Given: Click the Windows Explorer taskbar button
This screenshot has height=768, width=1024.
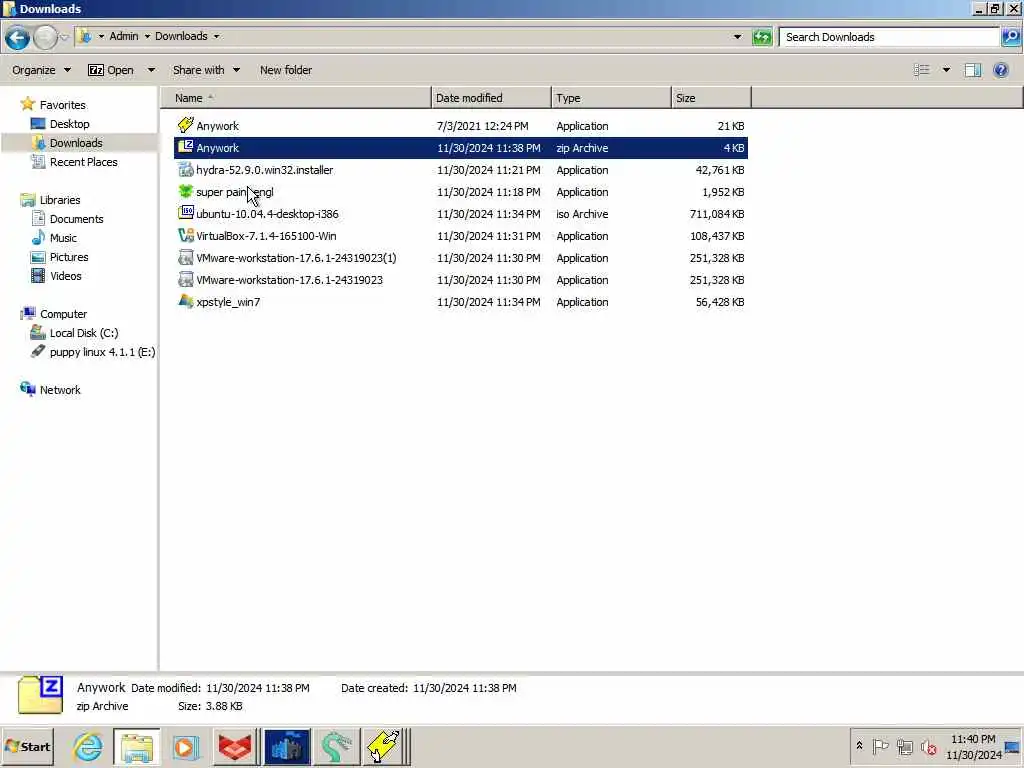Looking at the screenshot, I should [x=136, y=746].
